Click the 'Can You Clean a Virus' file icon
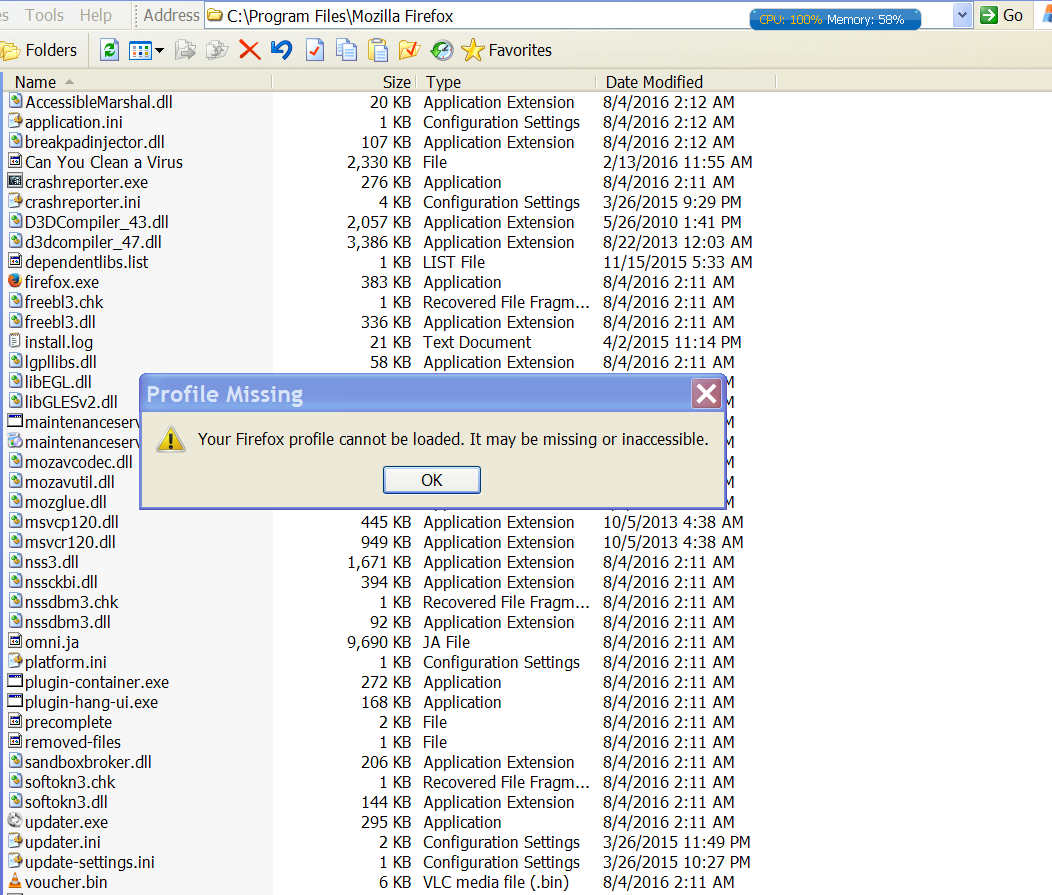The height and width of the screenshot is (895, 1052). click(15, 160)
